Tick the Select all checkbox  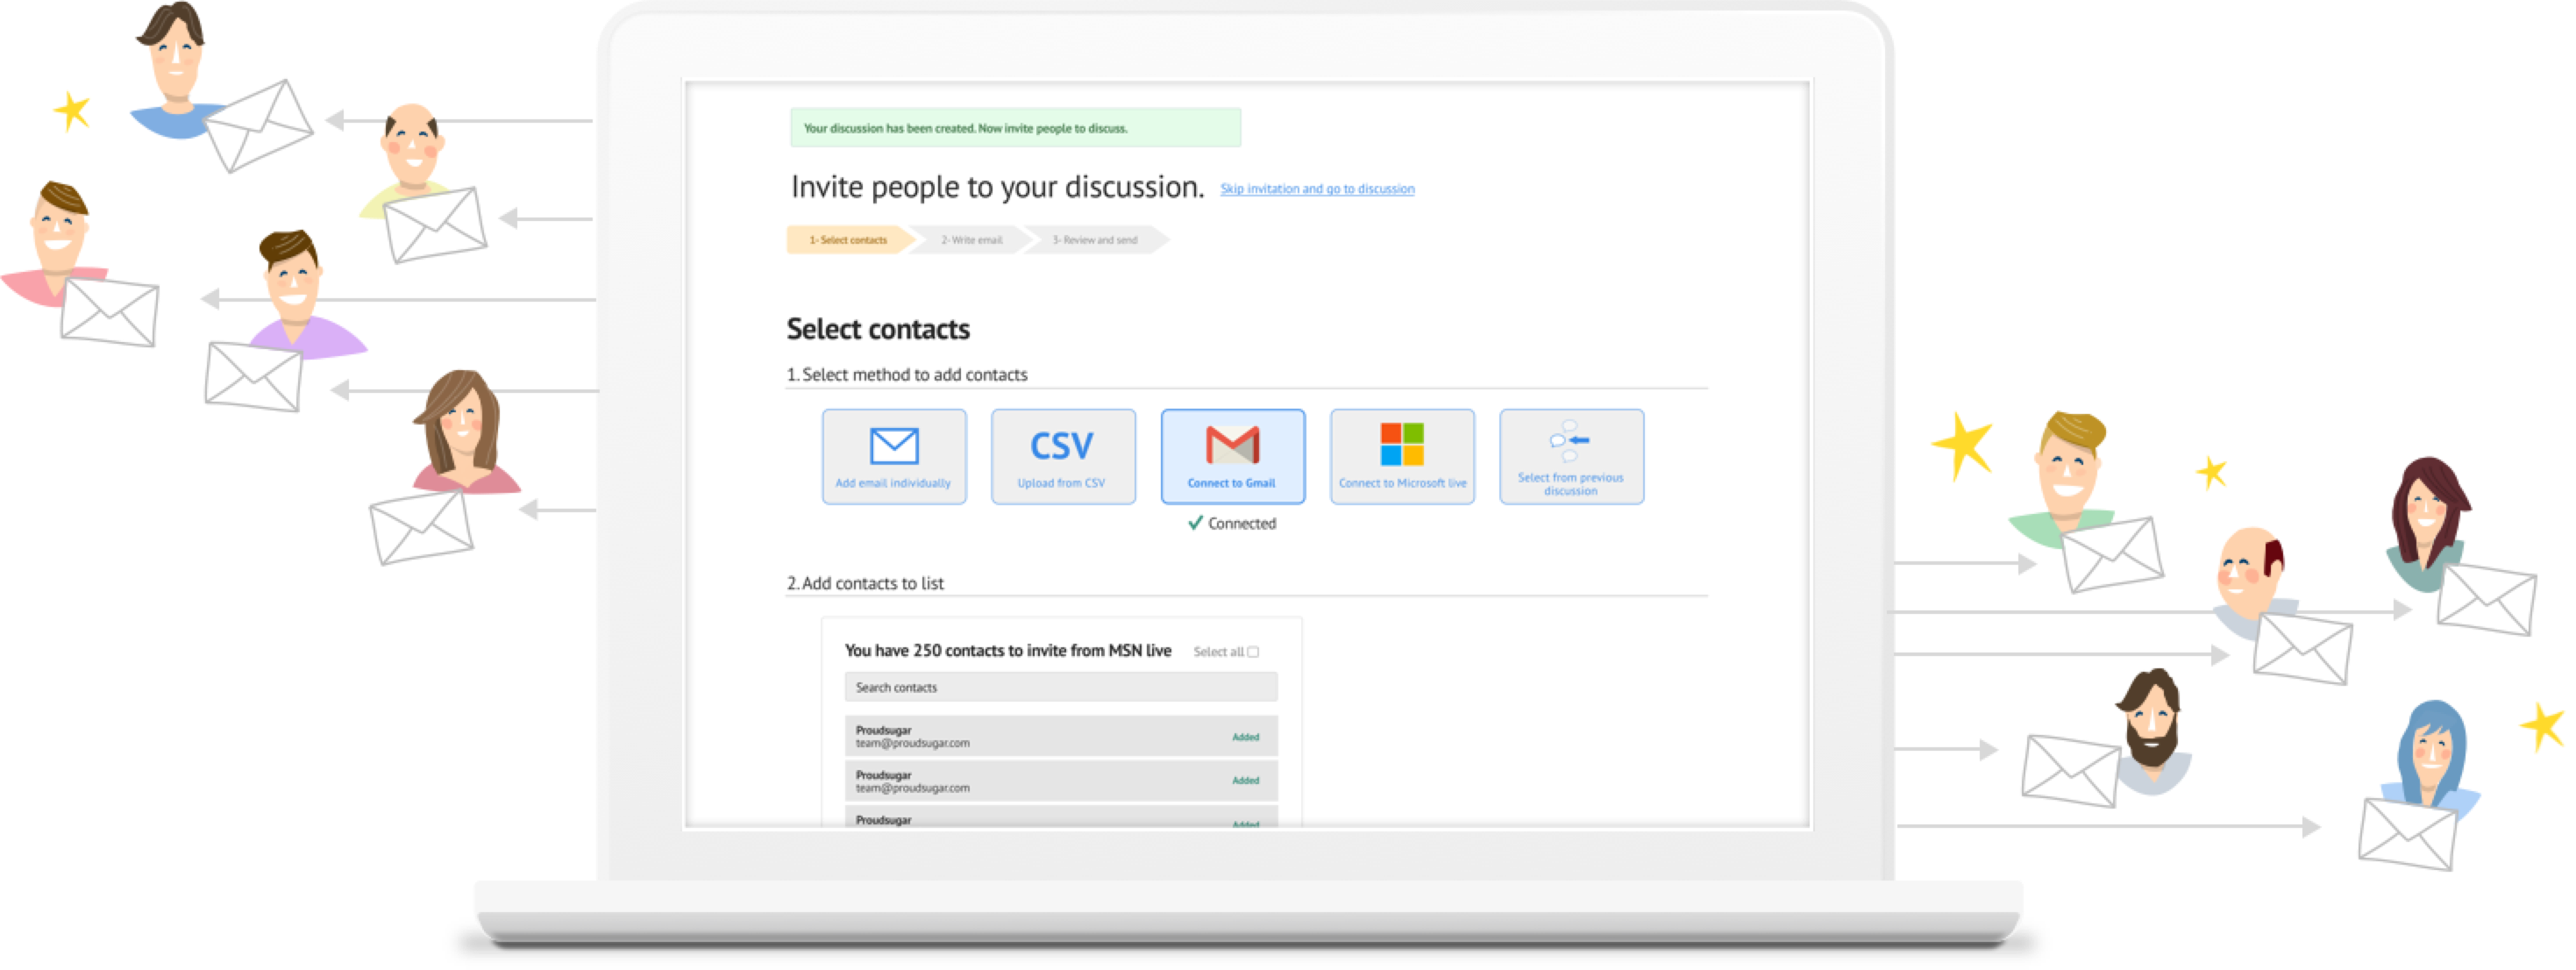[1253, 652]
